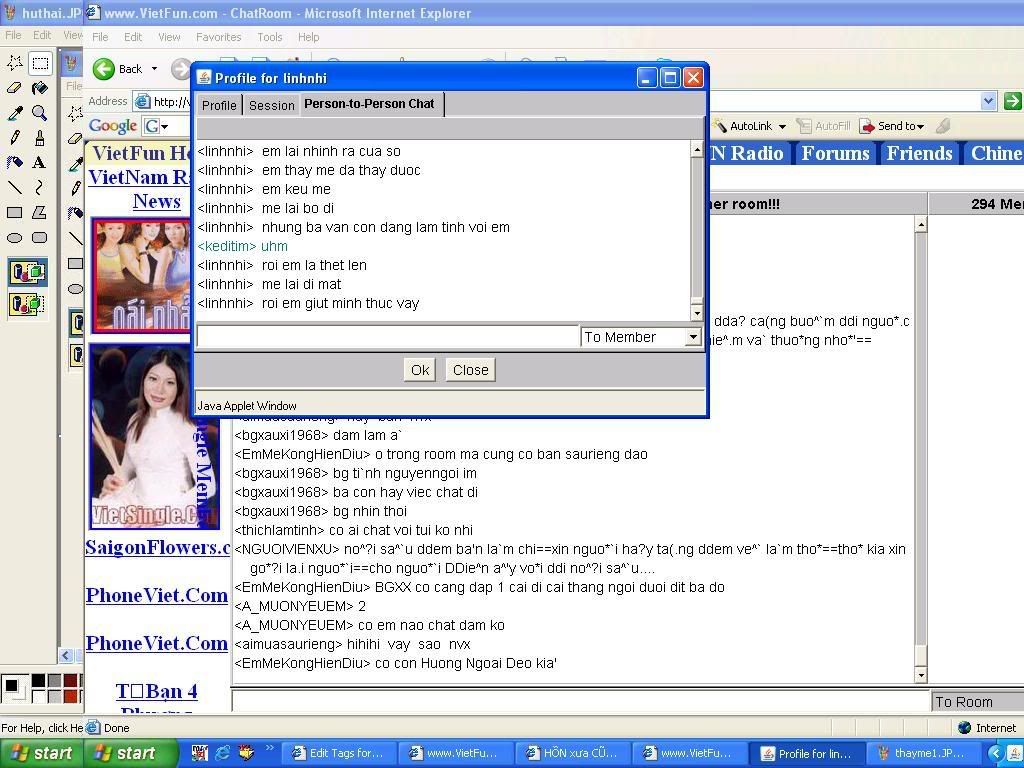Viewport: 1024px width, 768px height.
Task: Pick the black color swatch in Paint palette
Action: click(x=39, y=680)
